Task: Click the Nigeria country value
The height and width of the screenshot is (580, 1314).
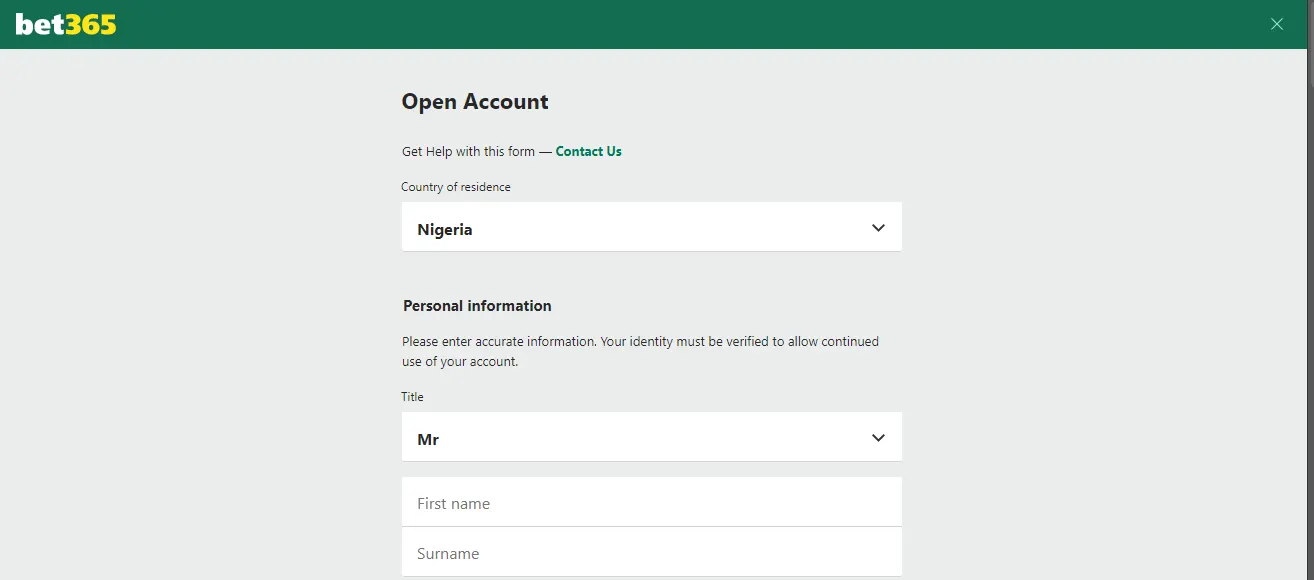Action: coord(444,229)
